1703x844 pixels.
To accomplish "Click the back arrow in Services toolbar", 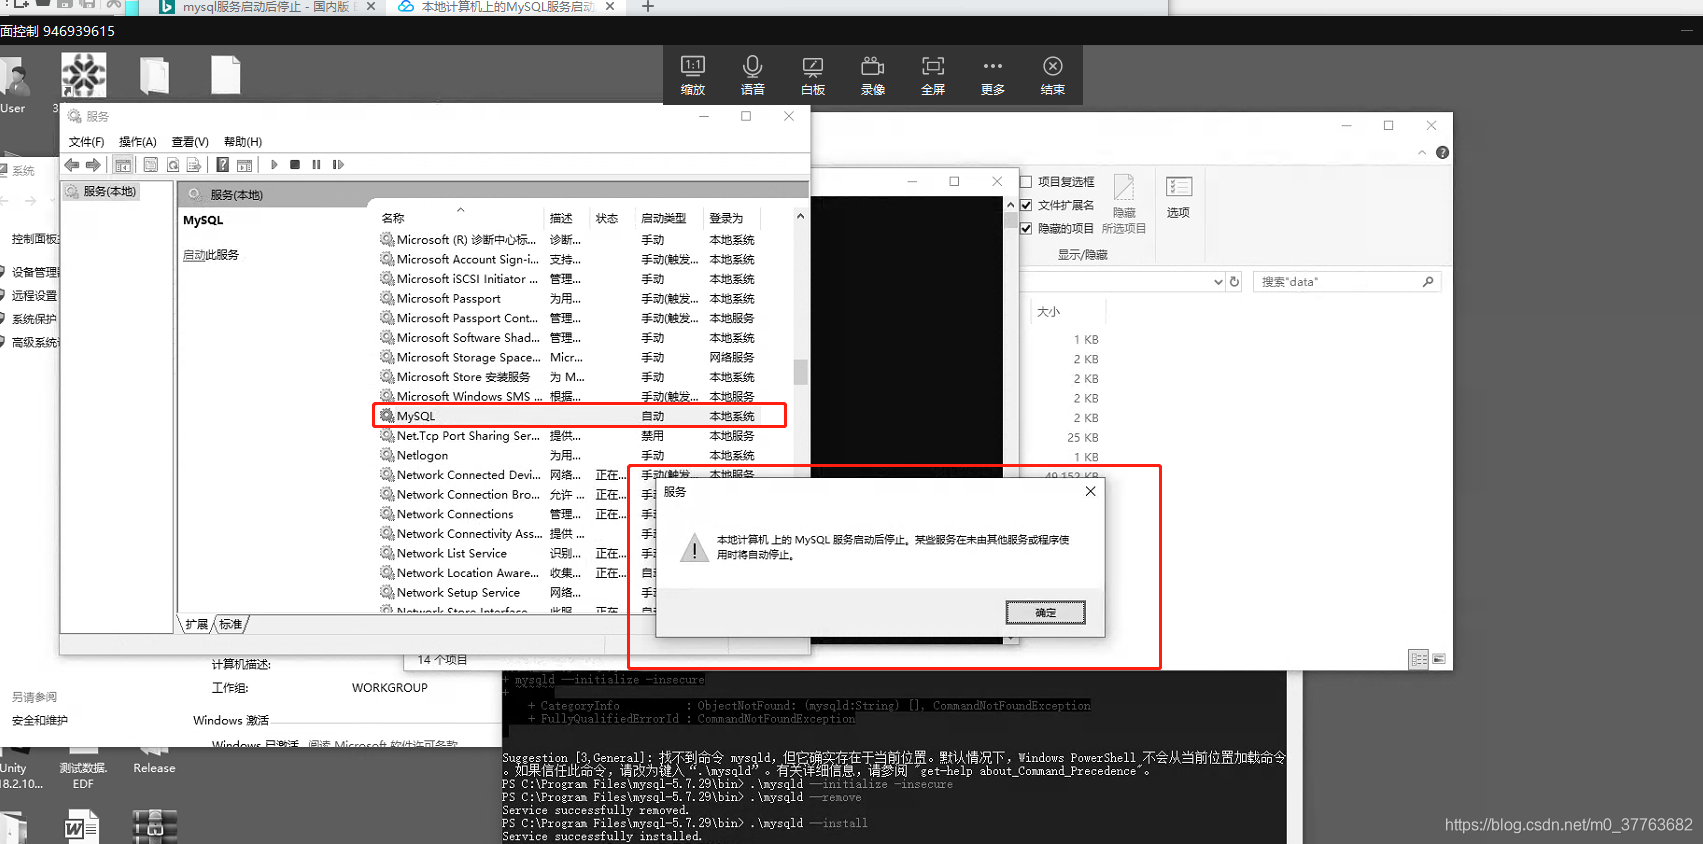I will [x=72, y=165].
